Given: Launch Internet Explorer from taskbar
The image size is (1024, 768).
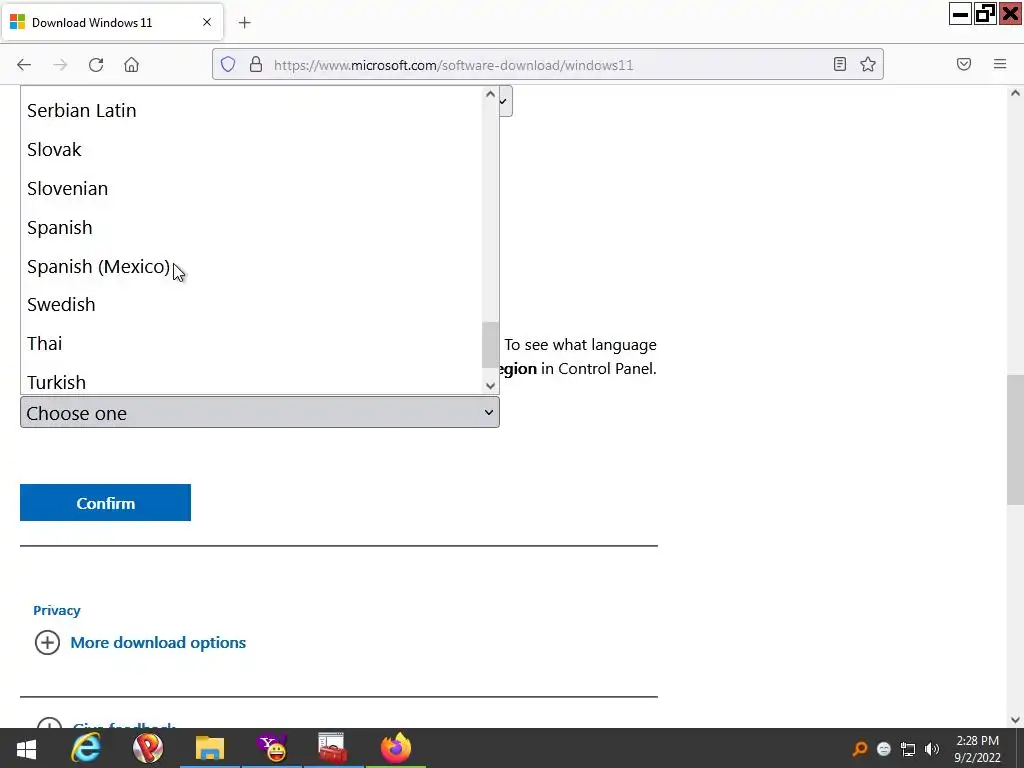Looking at the screenshot, I should 86,748.
